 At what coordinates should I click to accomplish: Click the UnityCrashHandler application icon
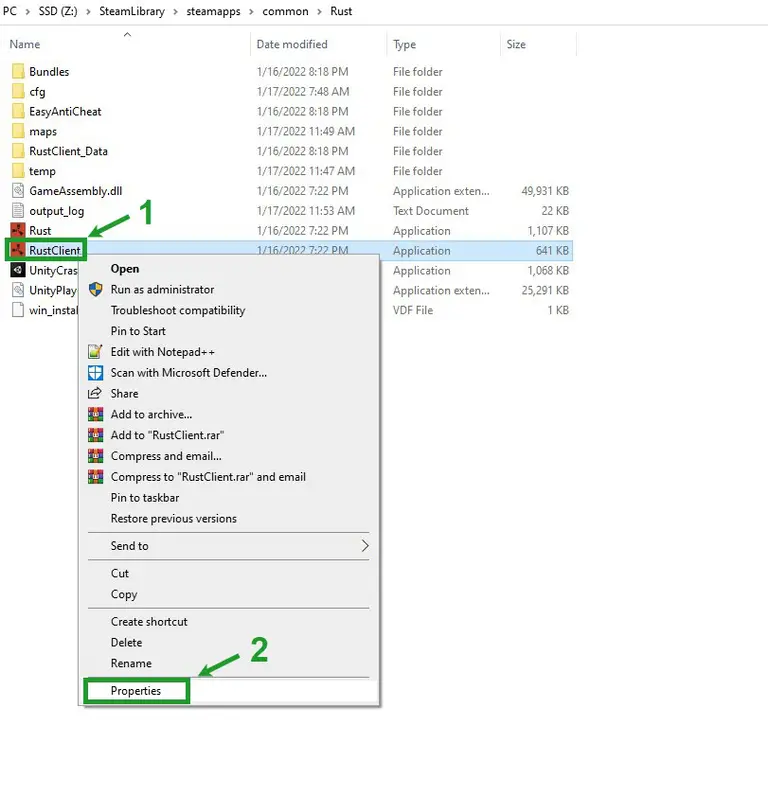[x=18, y=270]
